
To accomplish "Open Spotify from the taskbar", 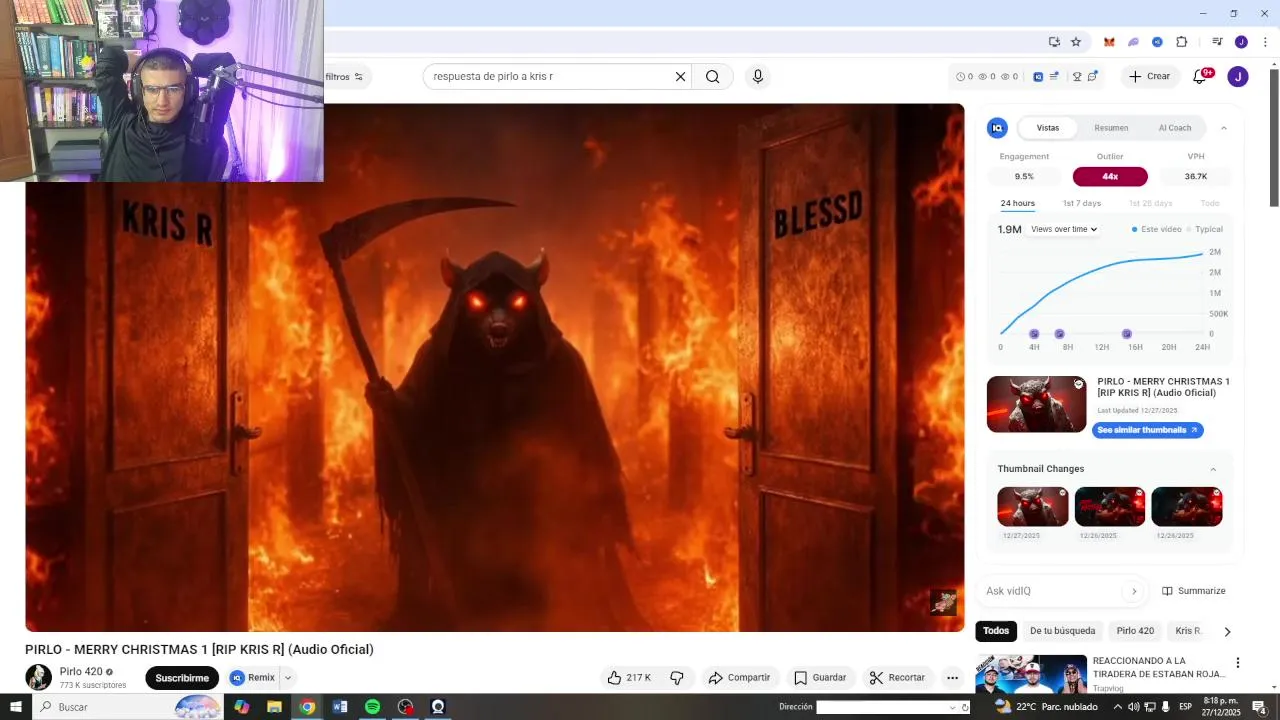I will pyautogui.click(x=372, y=707).
